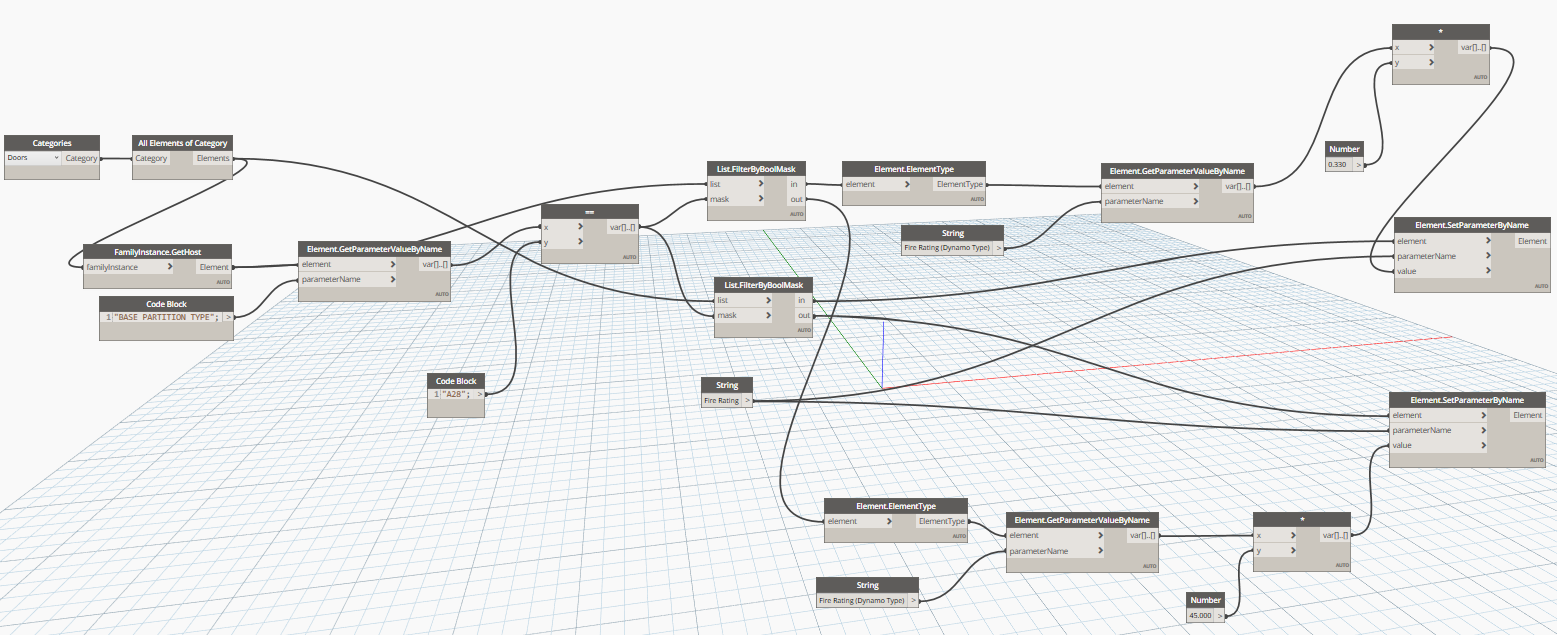Click the Element output of the lower Element.SetParameterByName

pos(1528,415)
